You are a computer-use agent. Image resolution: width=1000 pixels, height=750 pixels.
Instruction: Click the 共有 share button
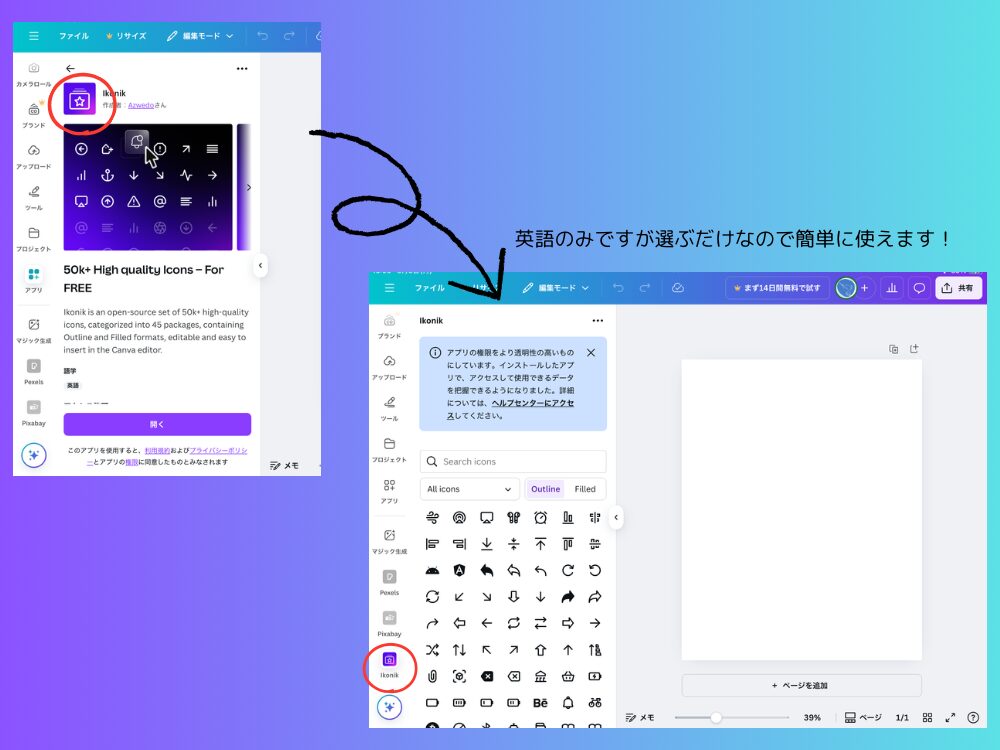pyautogui.click(x=958, y=288)
